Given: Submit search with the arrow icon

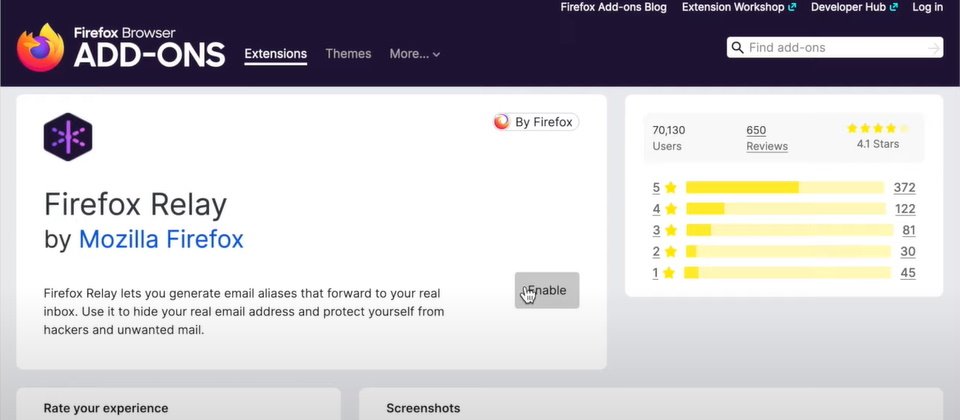Looking at the screenshot, I should point(934,48).
